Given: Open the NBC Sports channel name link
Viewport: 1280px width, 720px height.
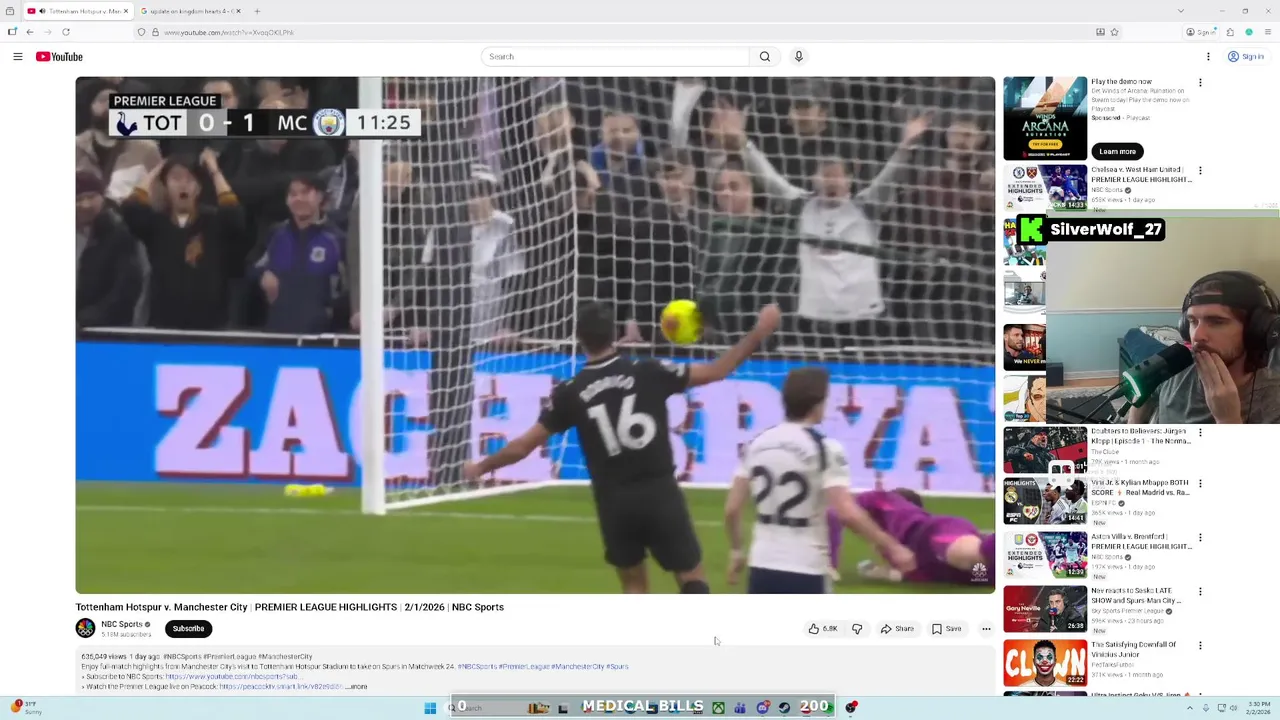Looking at the screenshot, I should [x=121, y=624].
